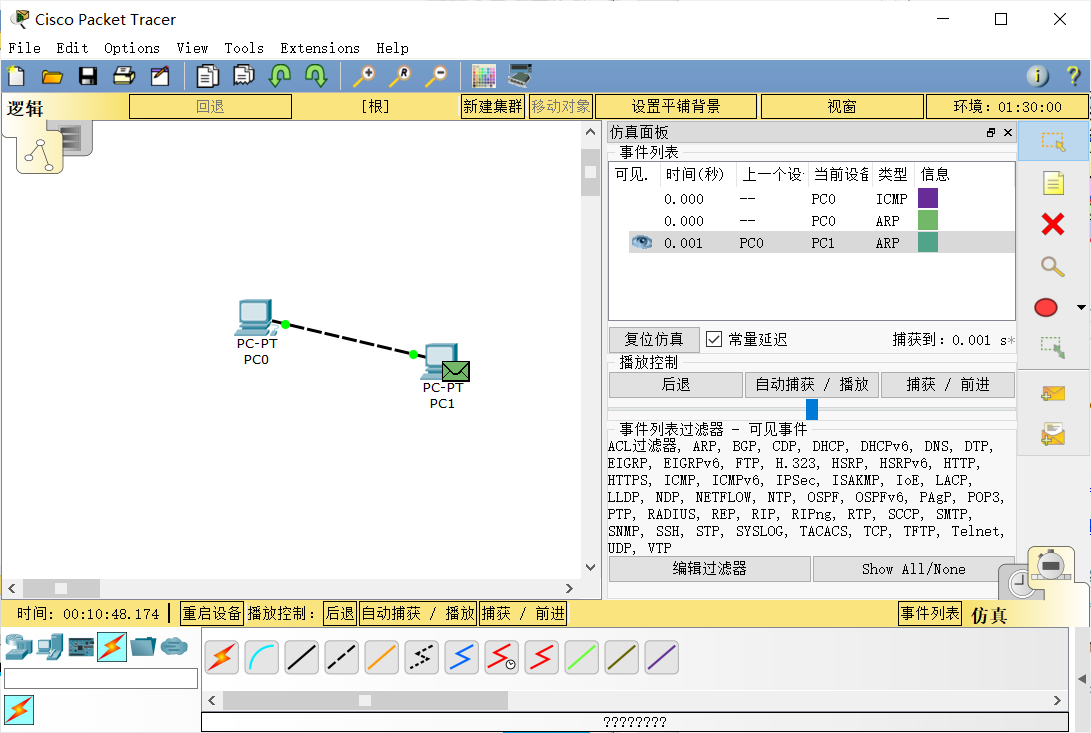The height and width of the screenshot is (733, 1091).
Task: Open the Options menu
Action: (132, 48)
